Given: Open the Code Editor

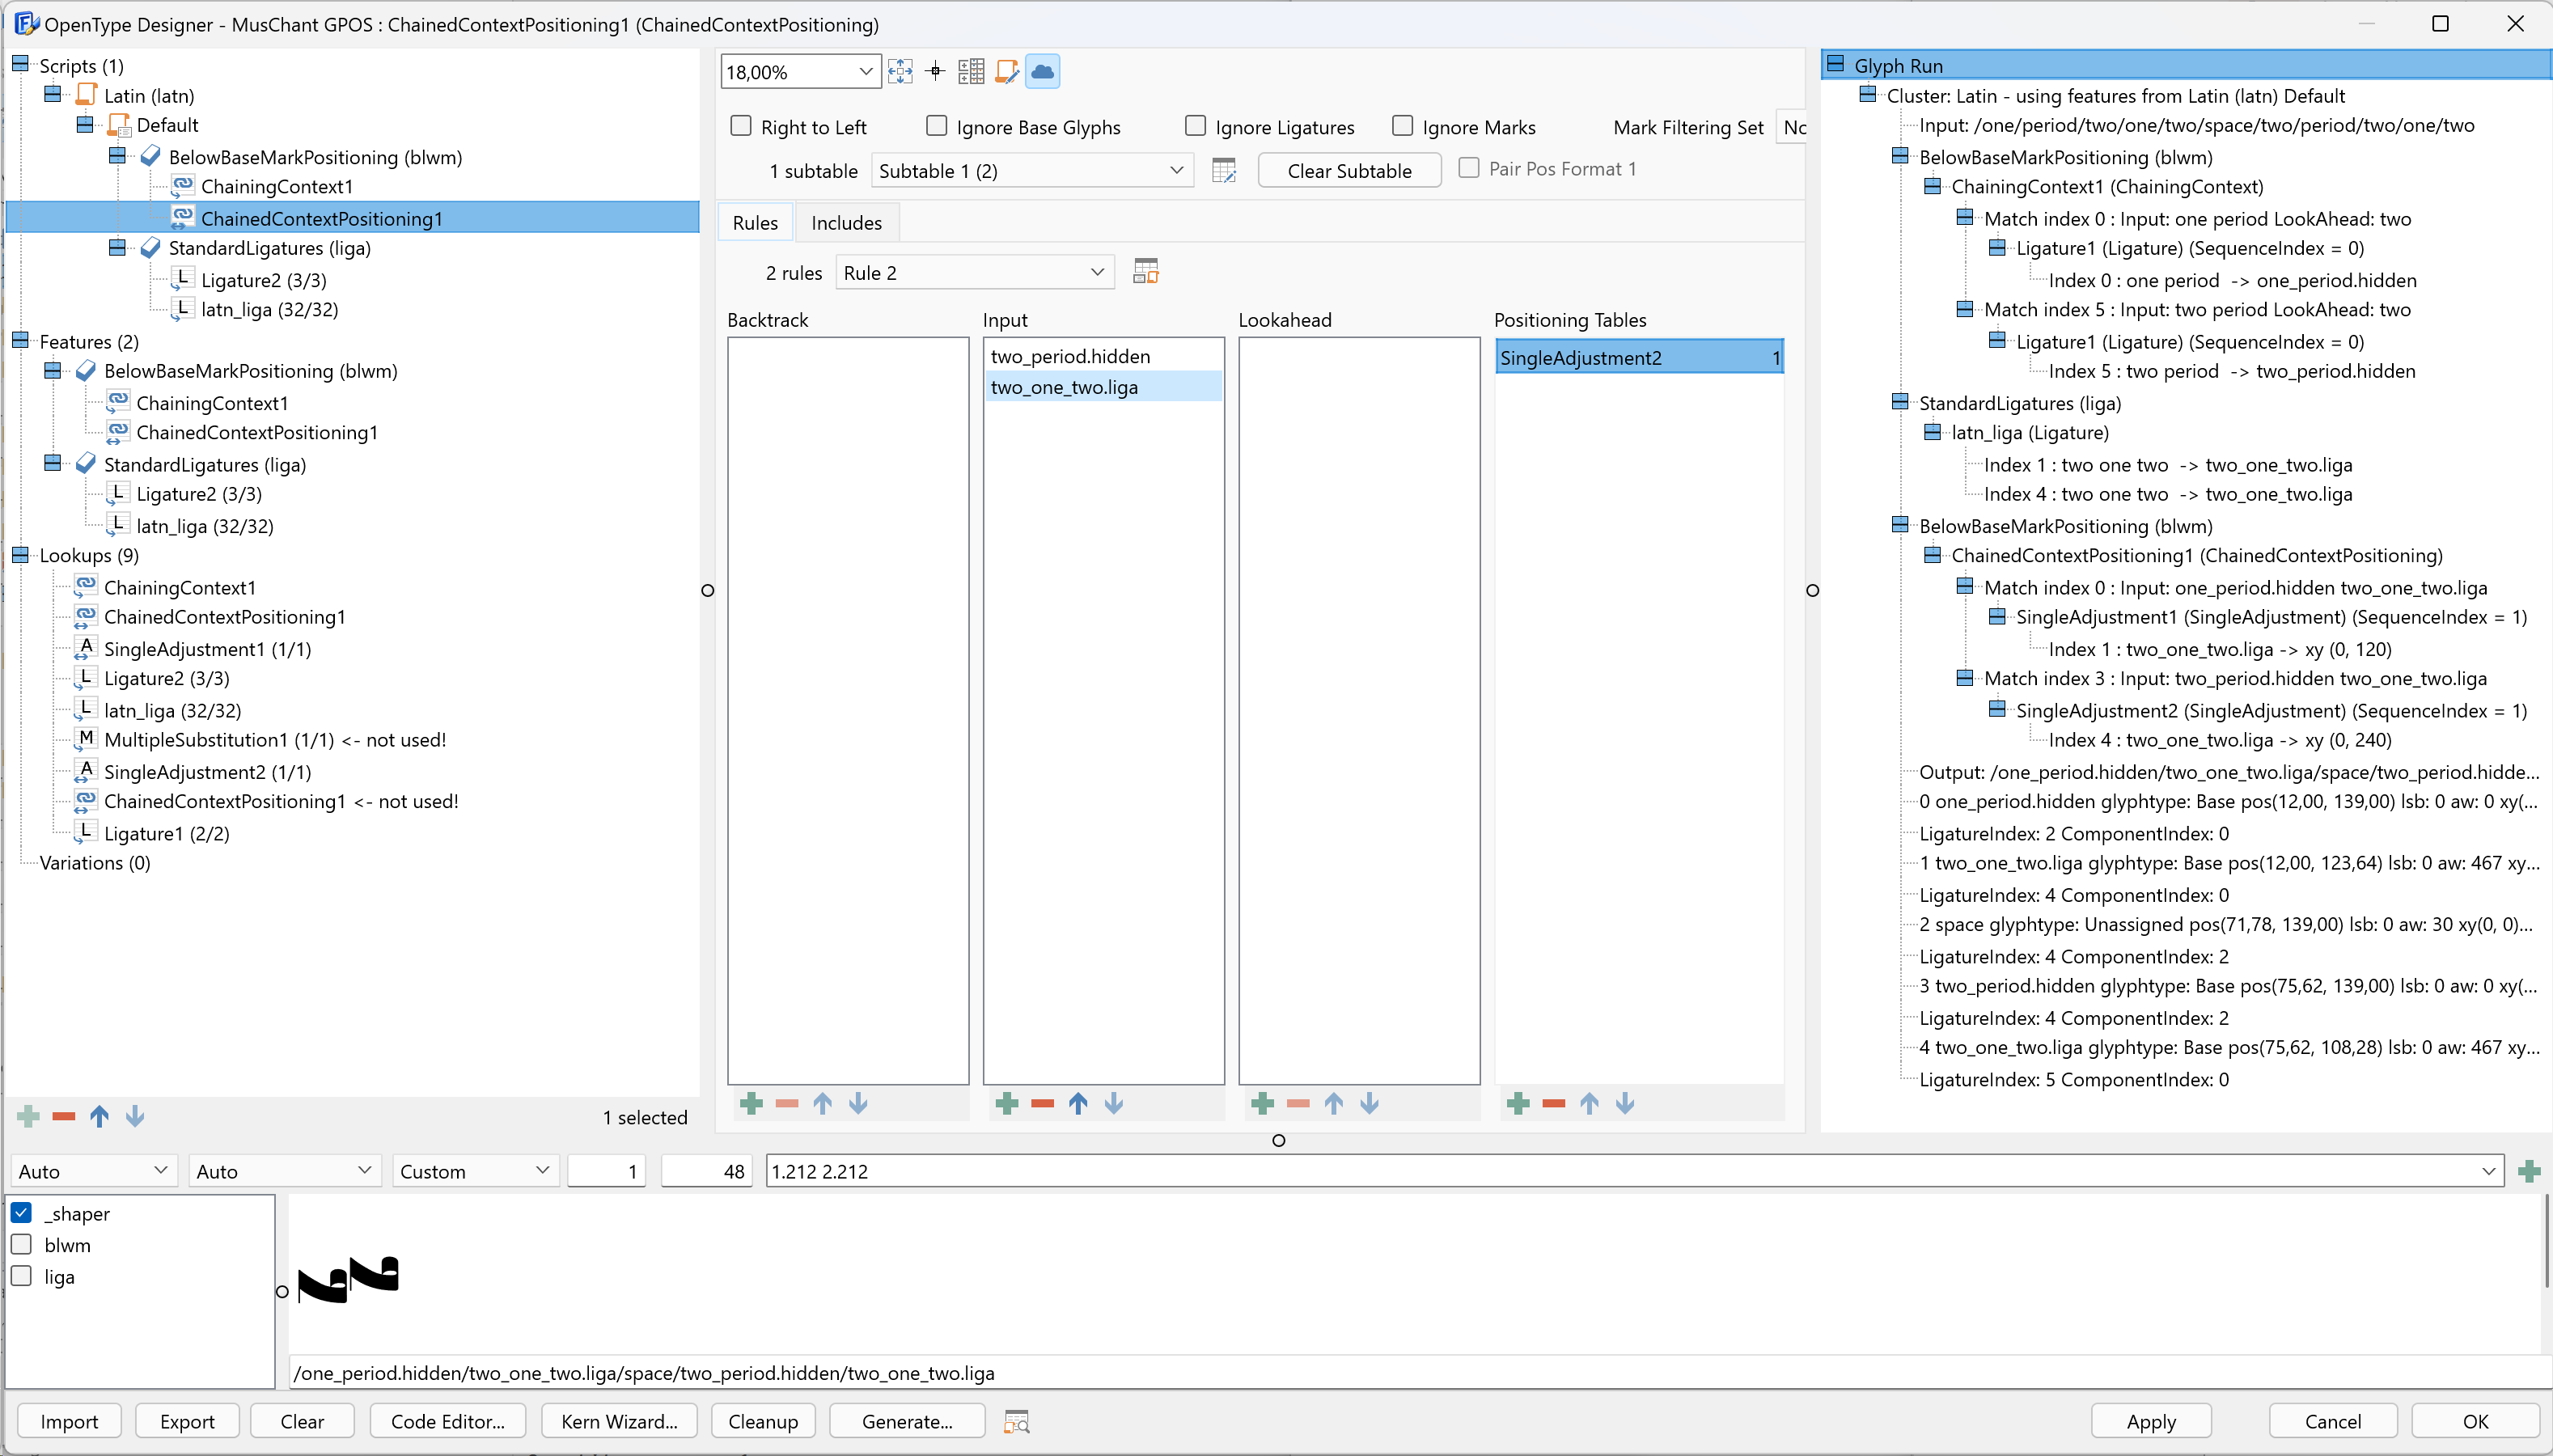Looking at the screenshot, I should [447, 1421].
